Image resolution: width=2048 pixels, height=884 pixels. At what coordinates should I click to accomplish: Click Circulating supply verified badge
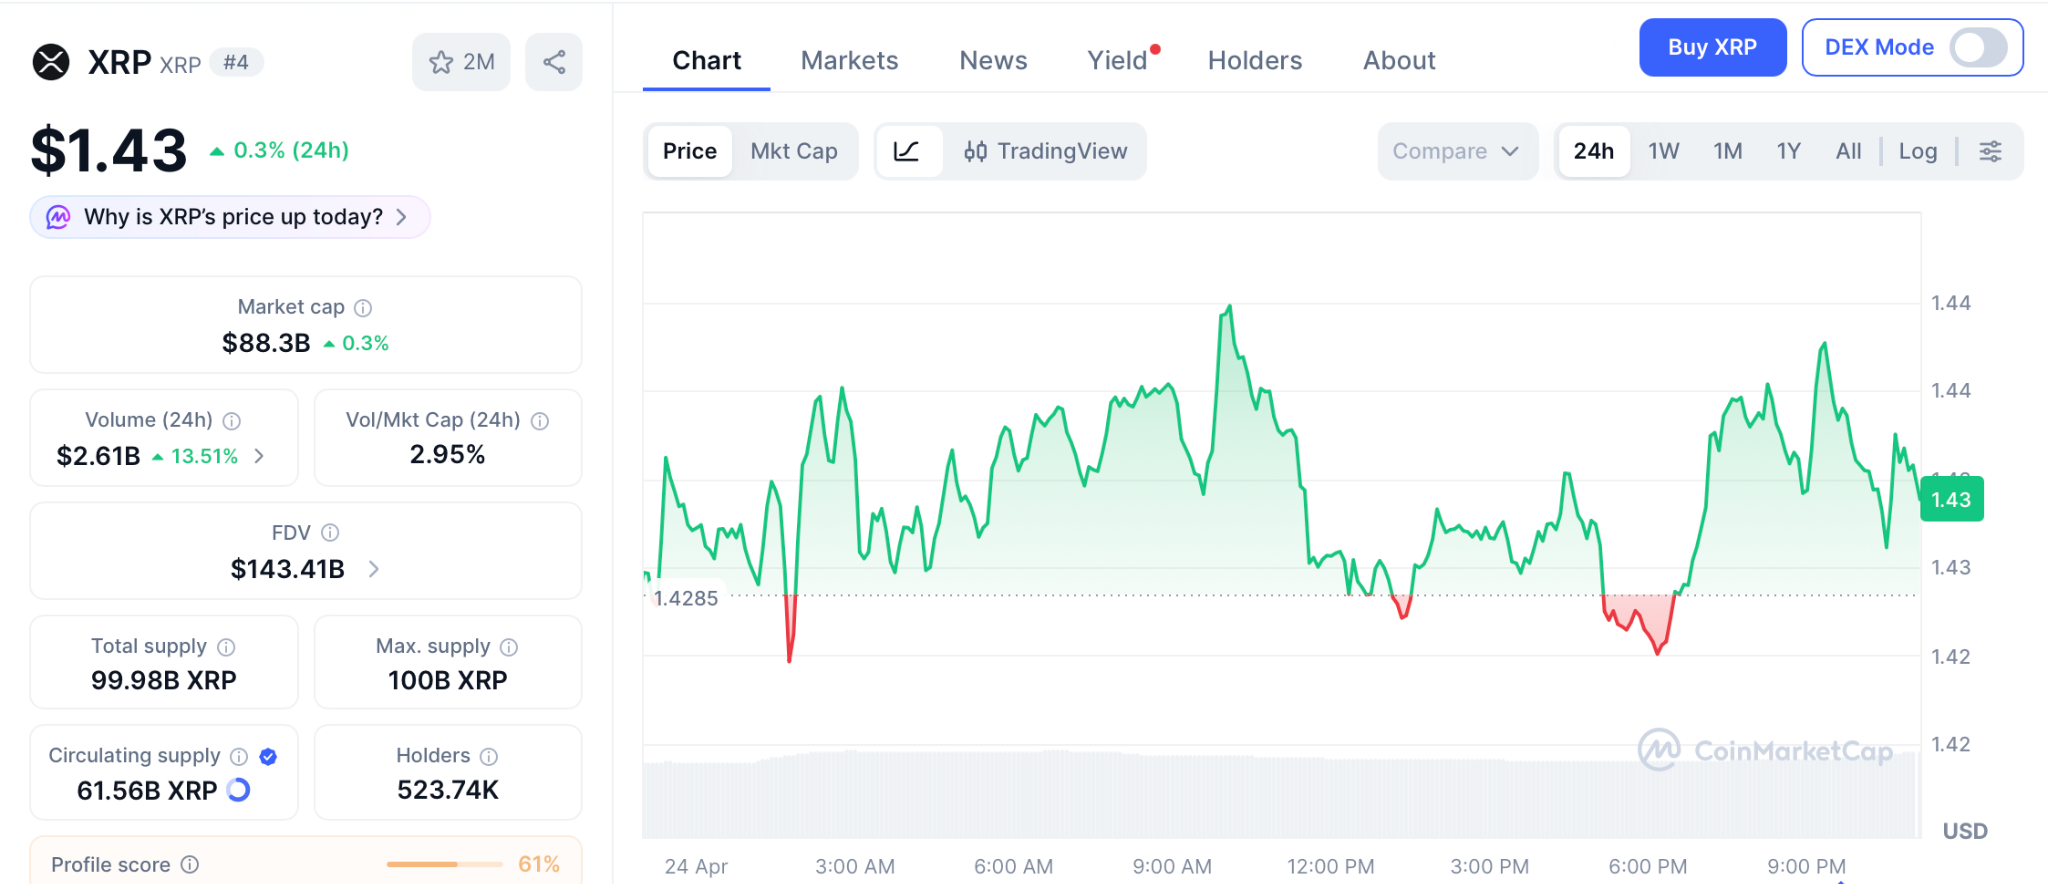(x=268, y=756)
